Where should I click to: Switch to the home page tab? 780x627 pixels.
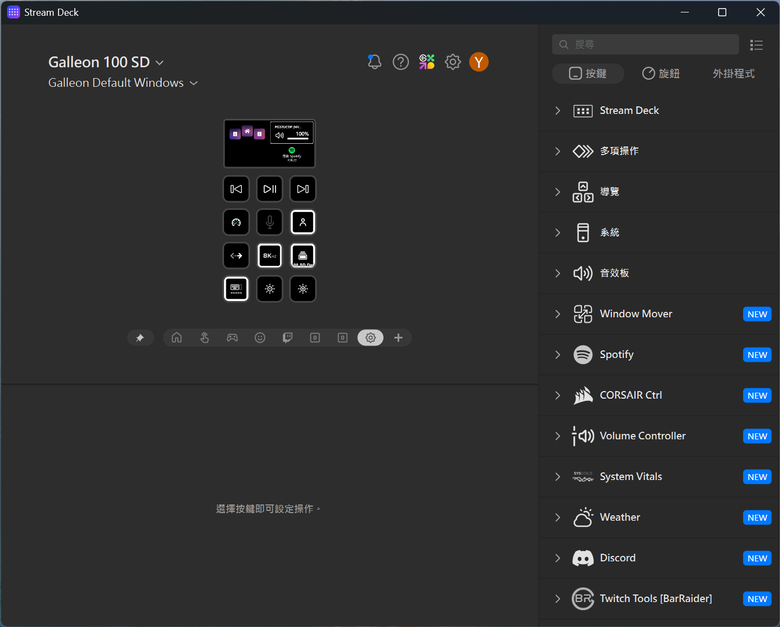[177, 338]
